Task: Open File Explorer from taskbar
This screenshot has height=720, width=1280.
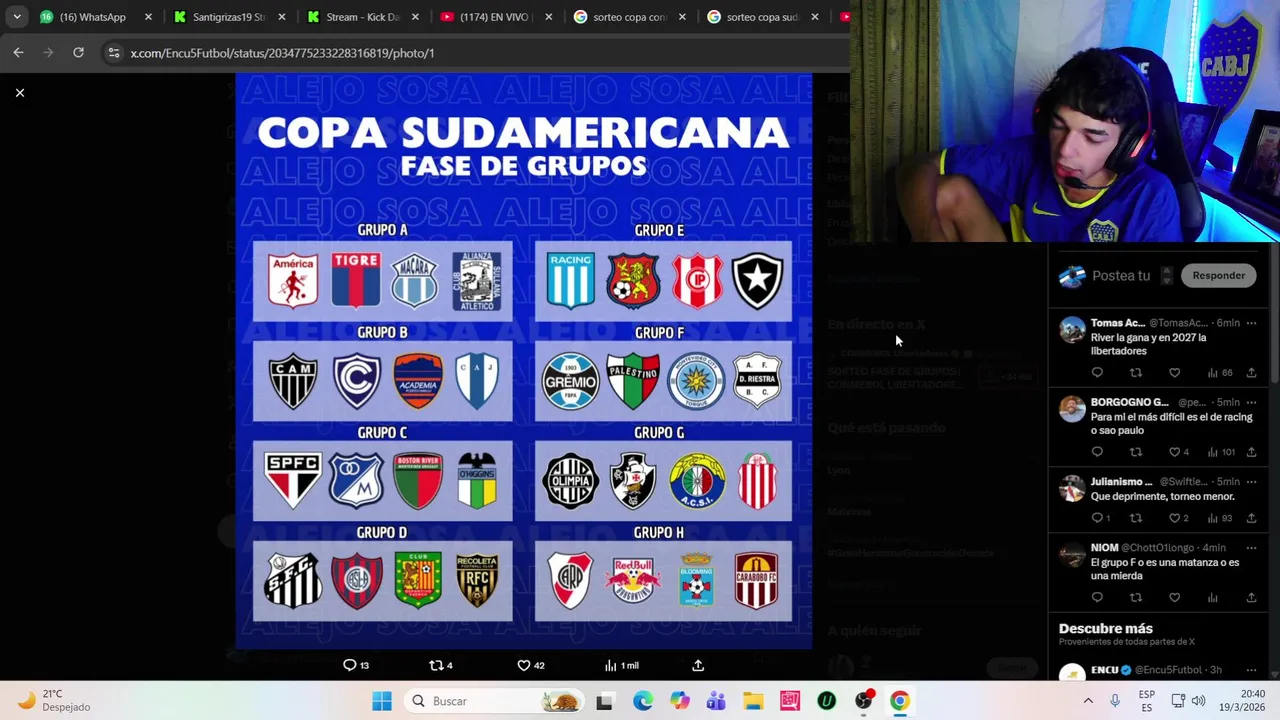Action: click(x=753, y=701)
